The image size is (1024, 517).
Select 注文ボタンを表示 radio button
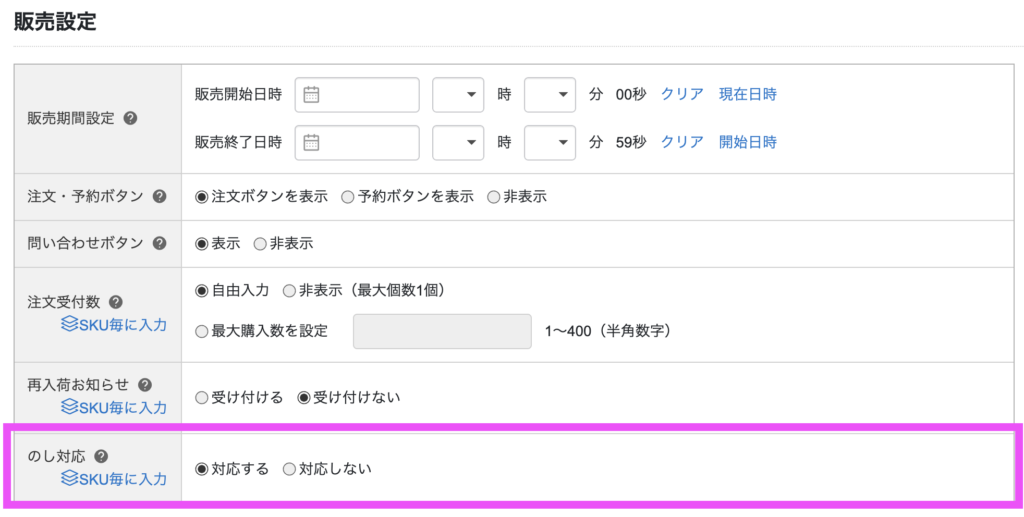[x=202, y=196]
